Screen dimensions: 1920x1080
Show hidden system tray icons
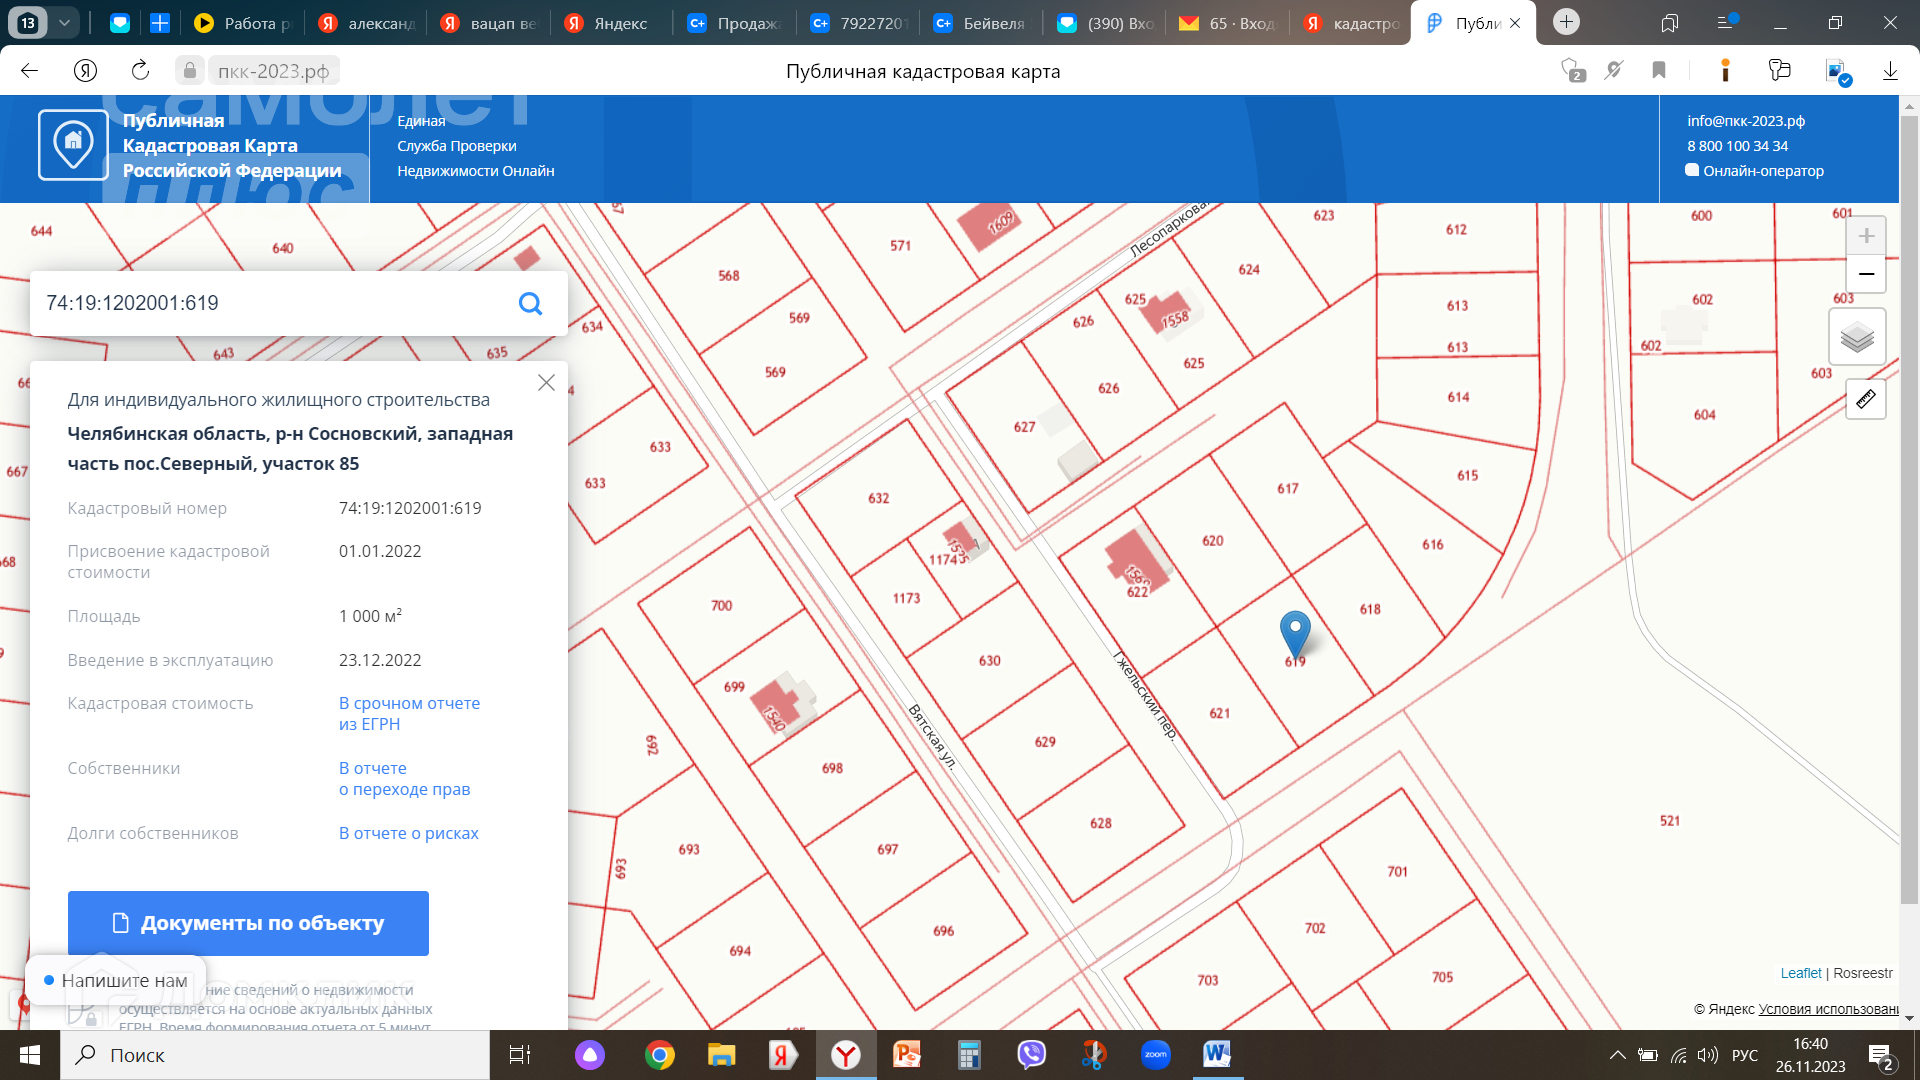click(x=1616, y=1055)
